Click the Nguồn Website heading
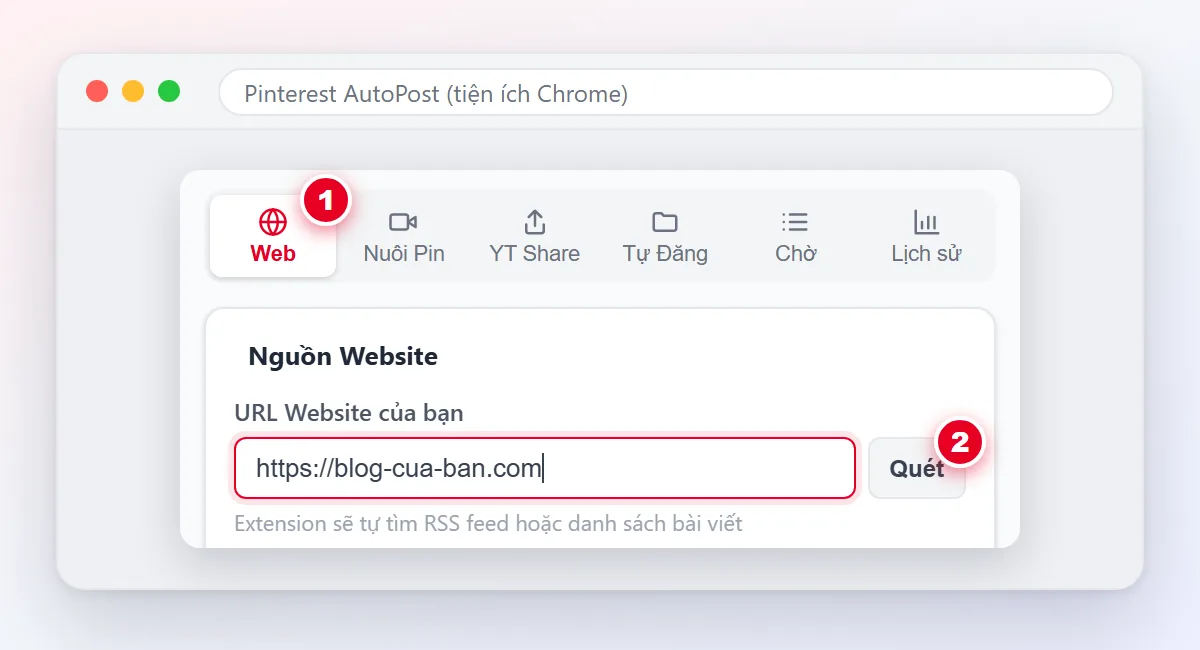This screenshot has width=1200, height=650. [x=343, y=356]
